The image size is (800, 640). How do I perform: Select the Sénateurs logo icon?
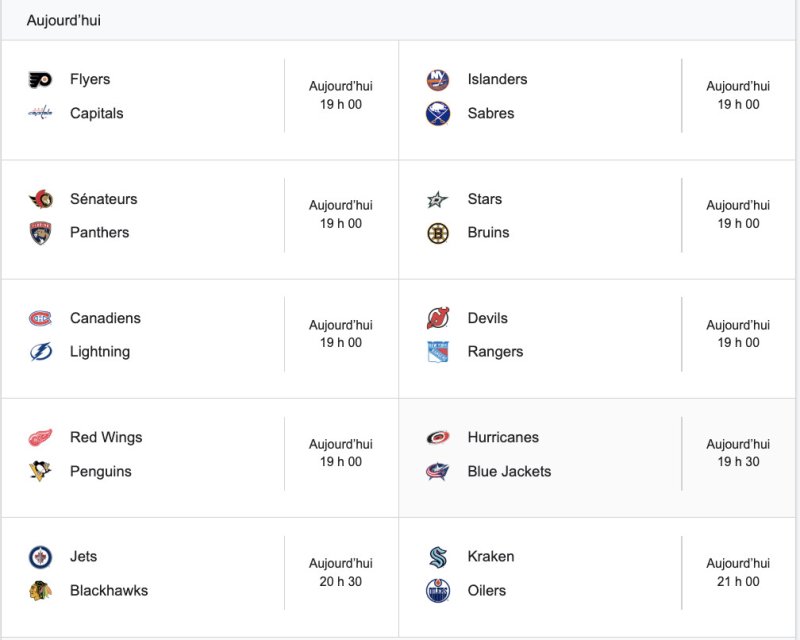pyautogui.click(x=40, y=199)
